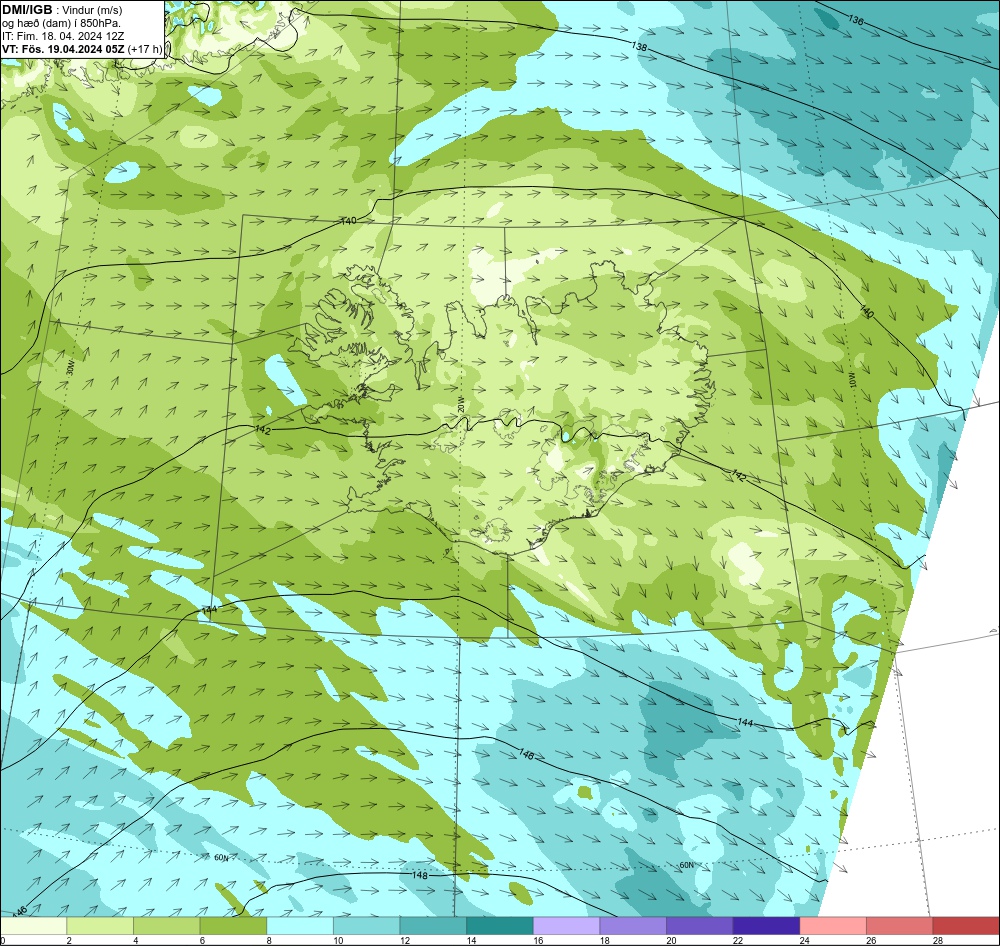
Task: Select the palest 0–2 m/s legend swatch
Action: [x=33, y=925]
